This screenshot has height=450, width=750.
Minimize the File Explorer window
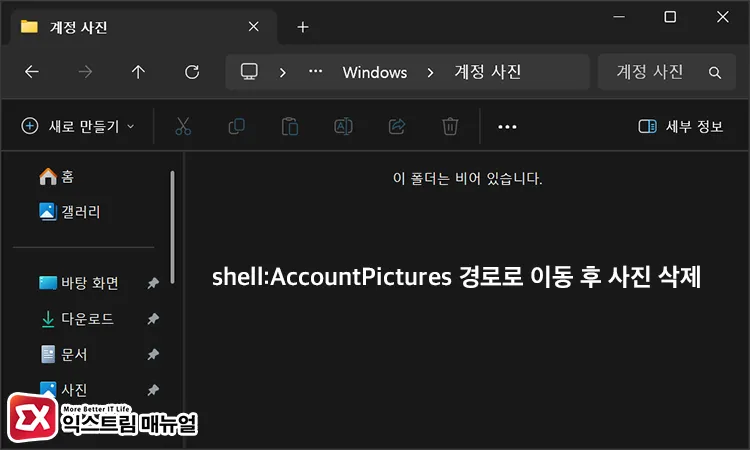[x=619, y=17]
